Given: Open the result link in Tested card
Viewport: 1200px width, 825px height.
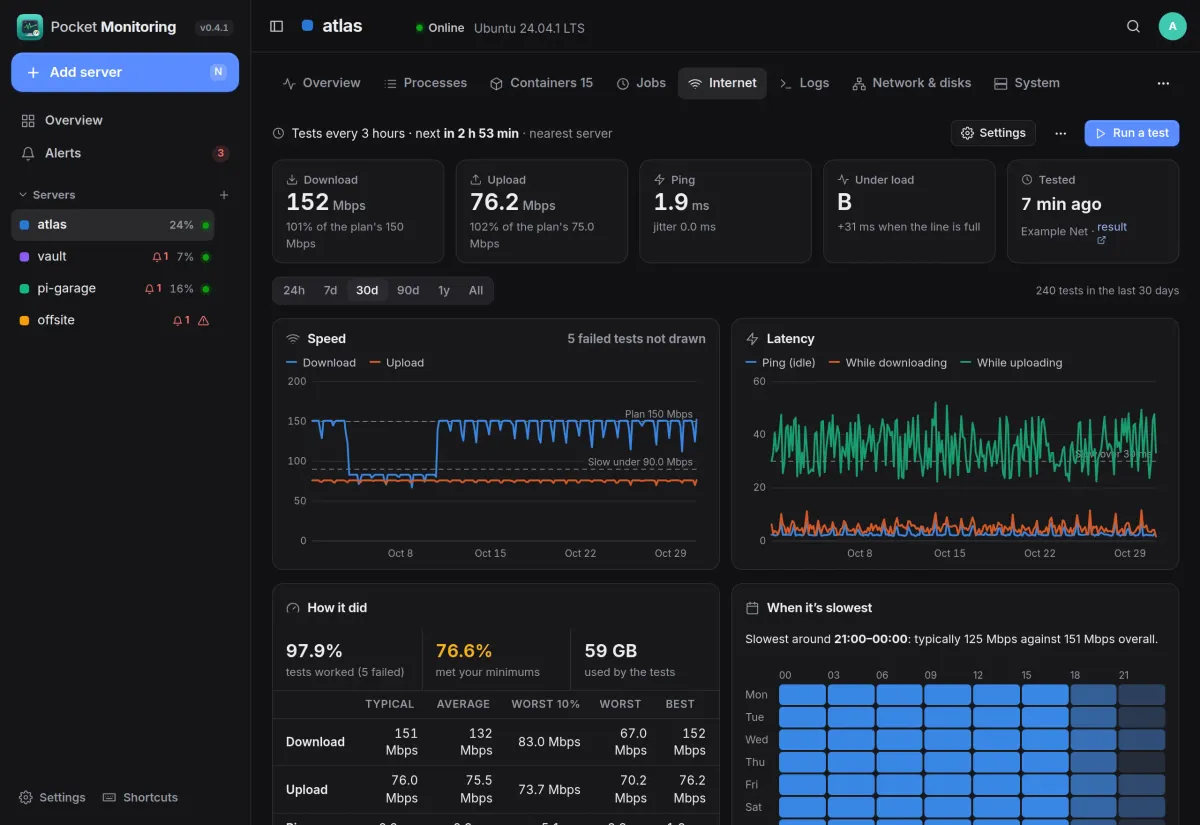Looking at the screenshot, I should [x=1112, y=227].
